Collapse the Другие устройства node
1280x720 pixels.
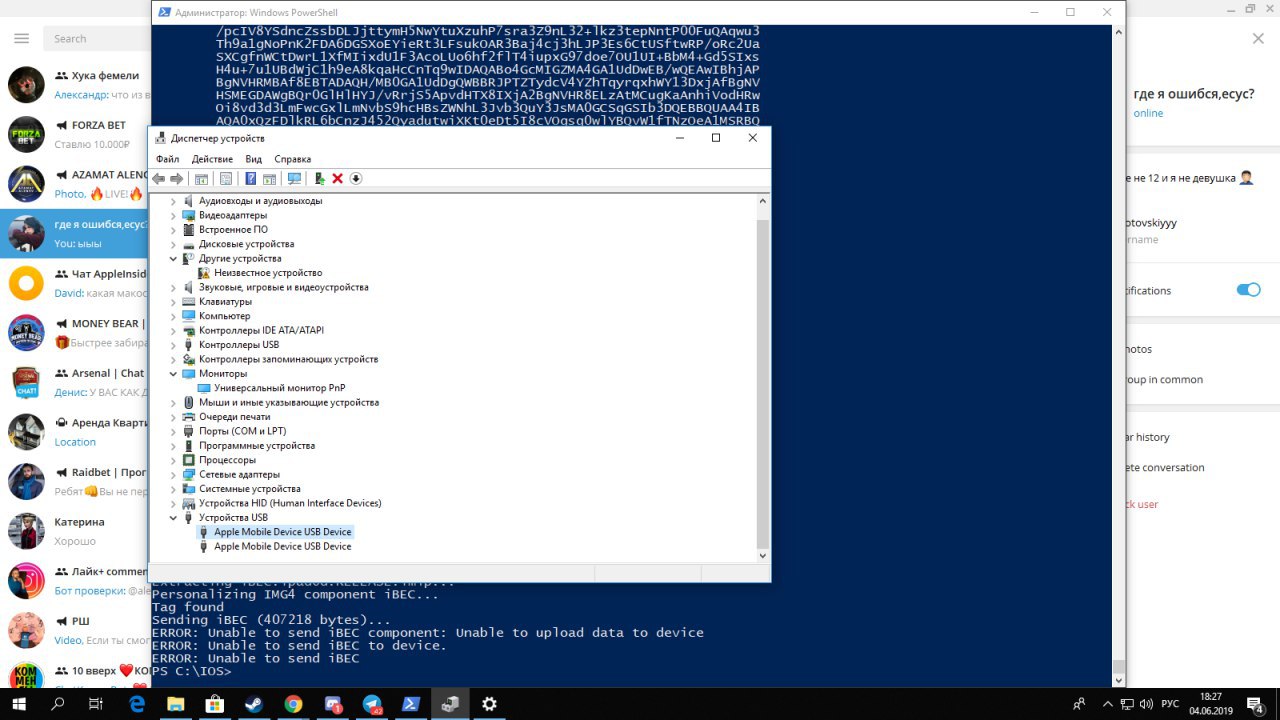coord(173,258)
